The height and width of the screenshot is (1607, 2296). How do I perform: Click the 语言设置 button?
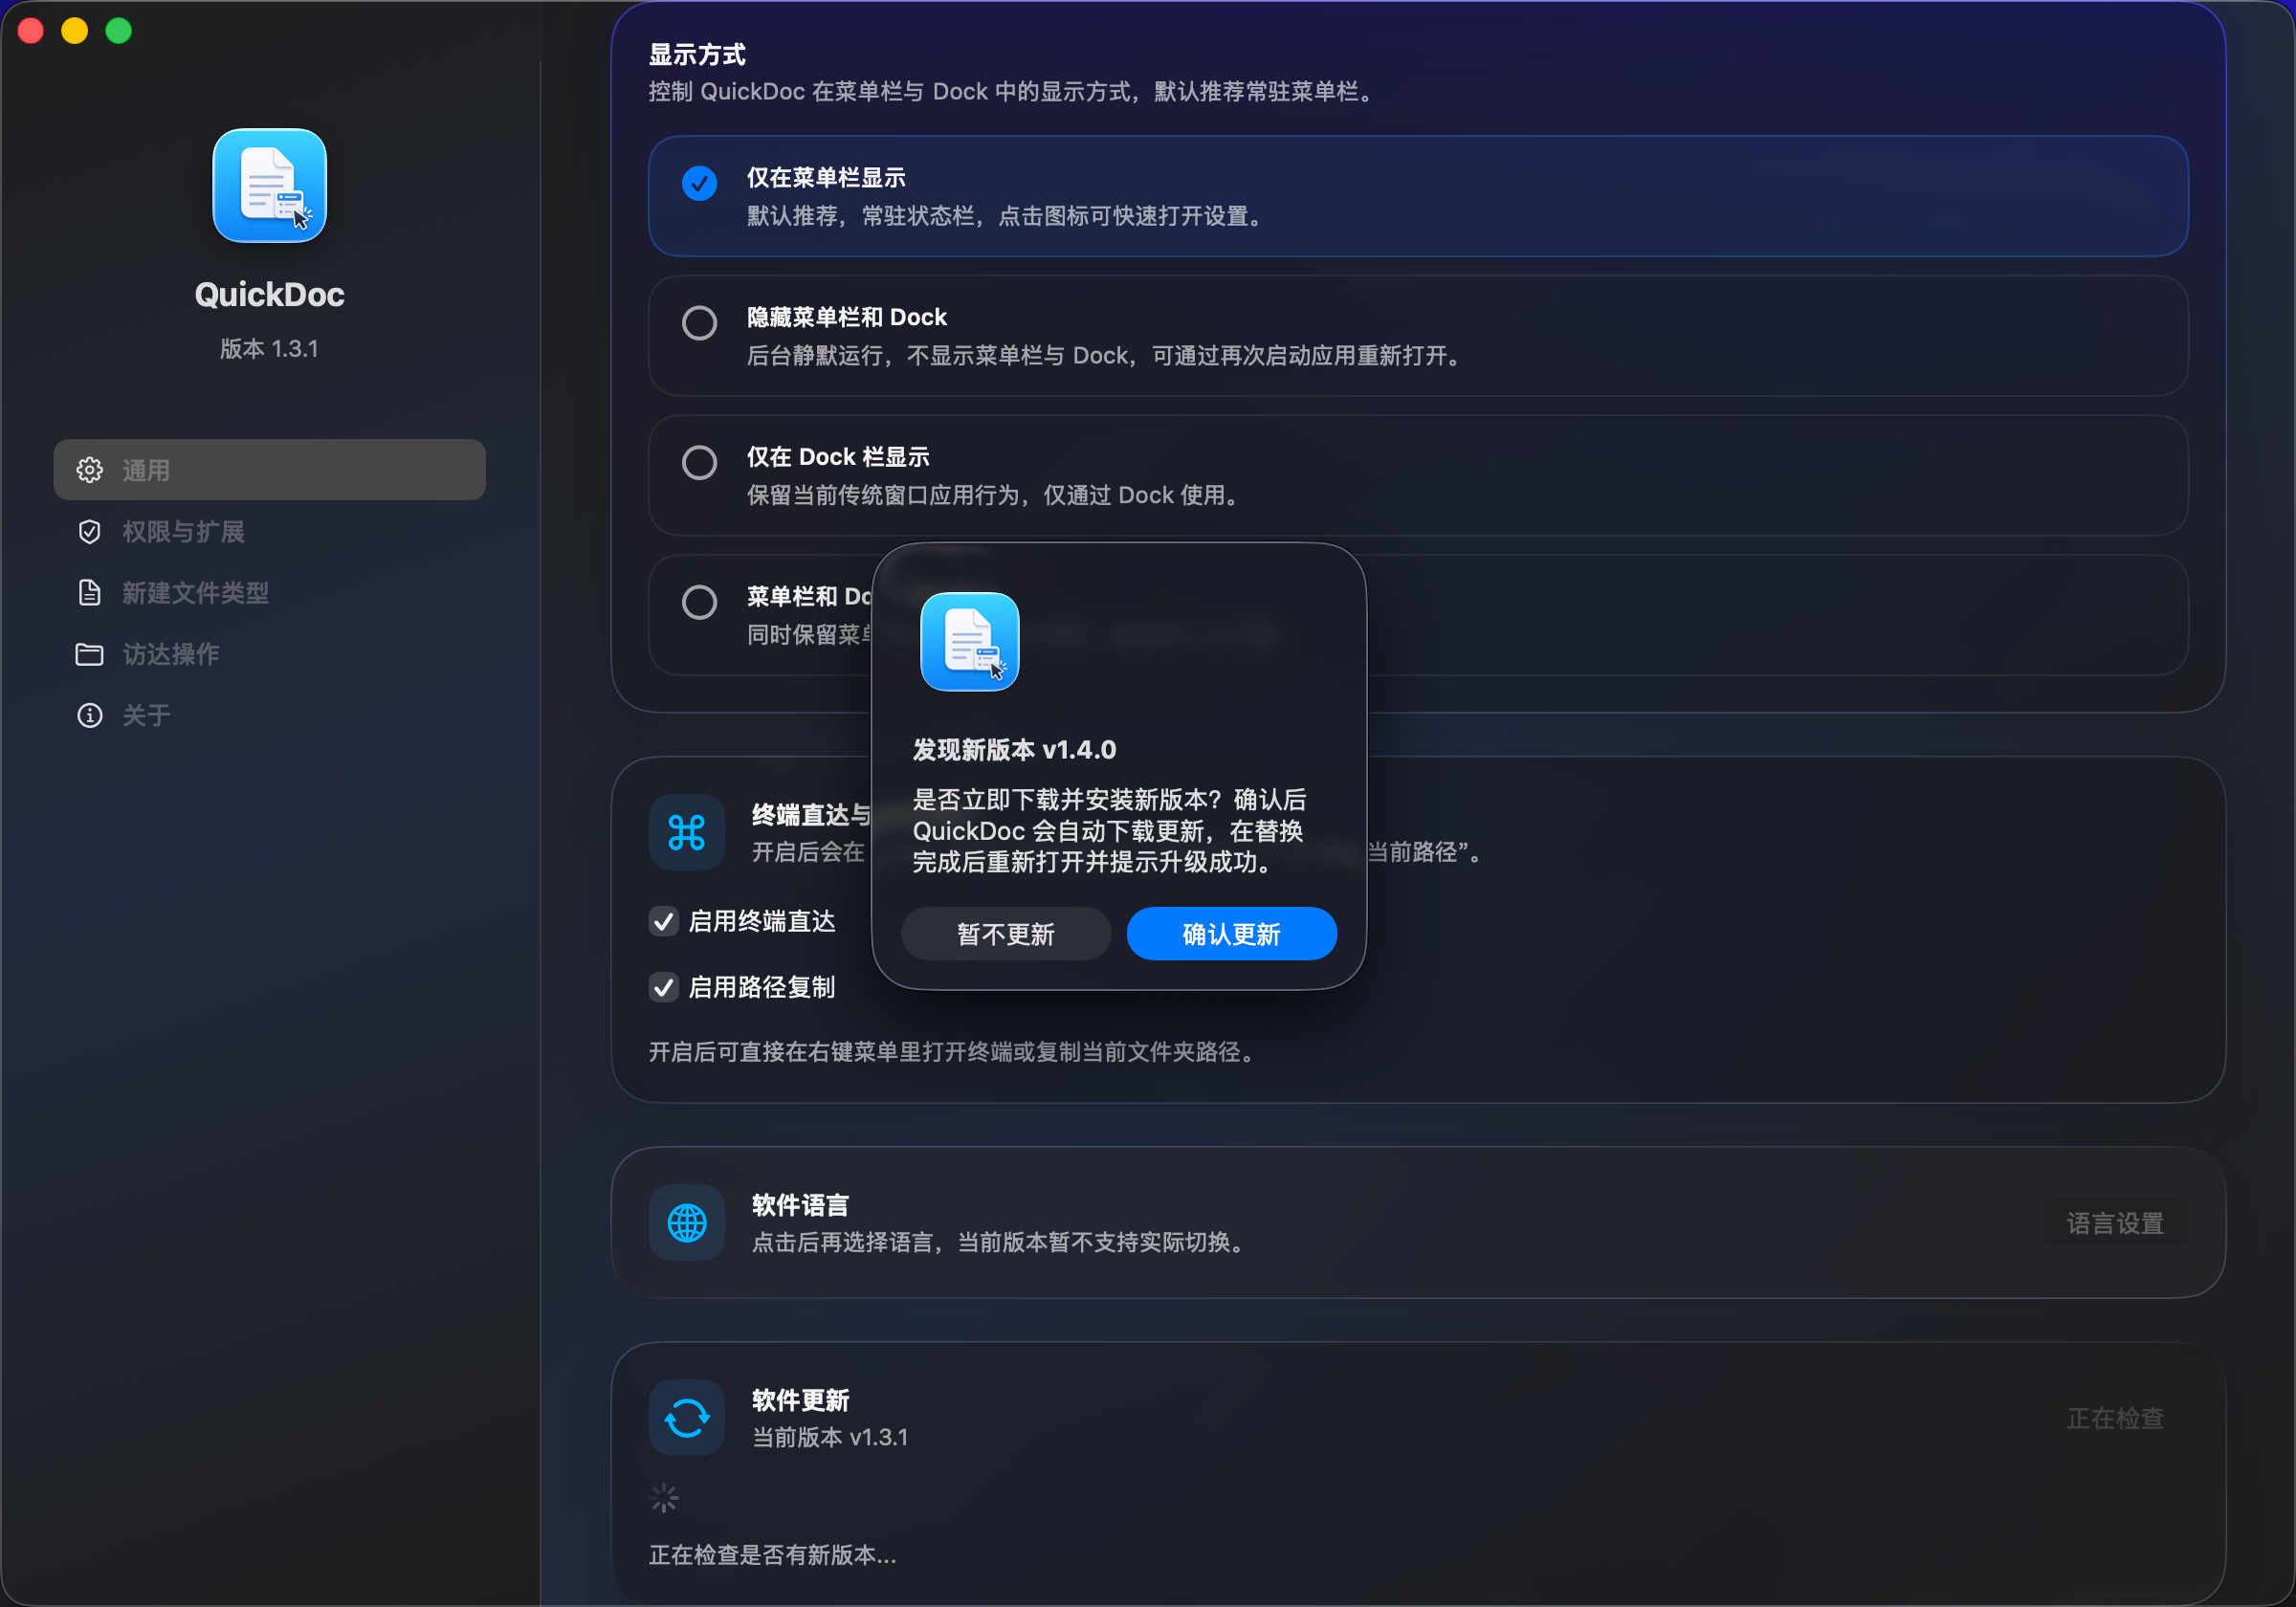(2114, 1223)
